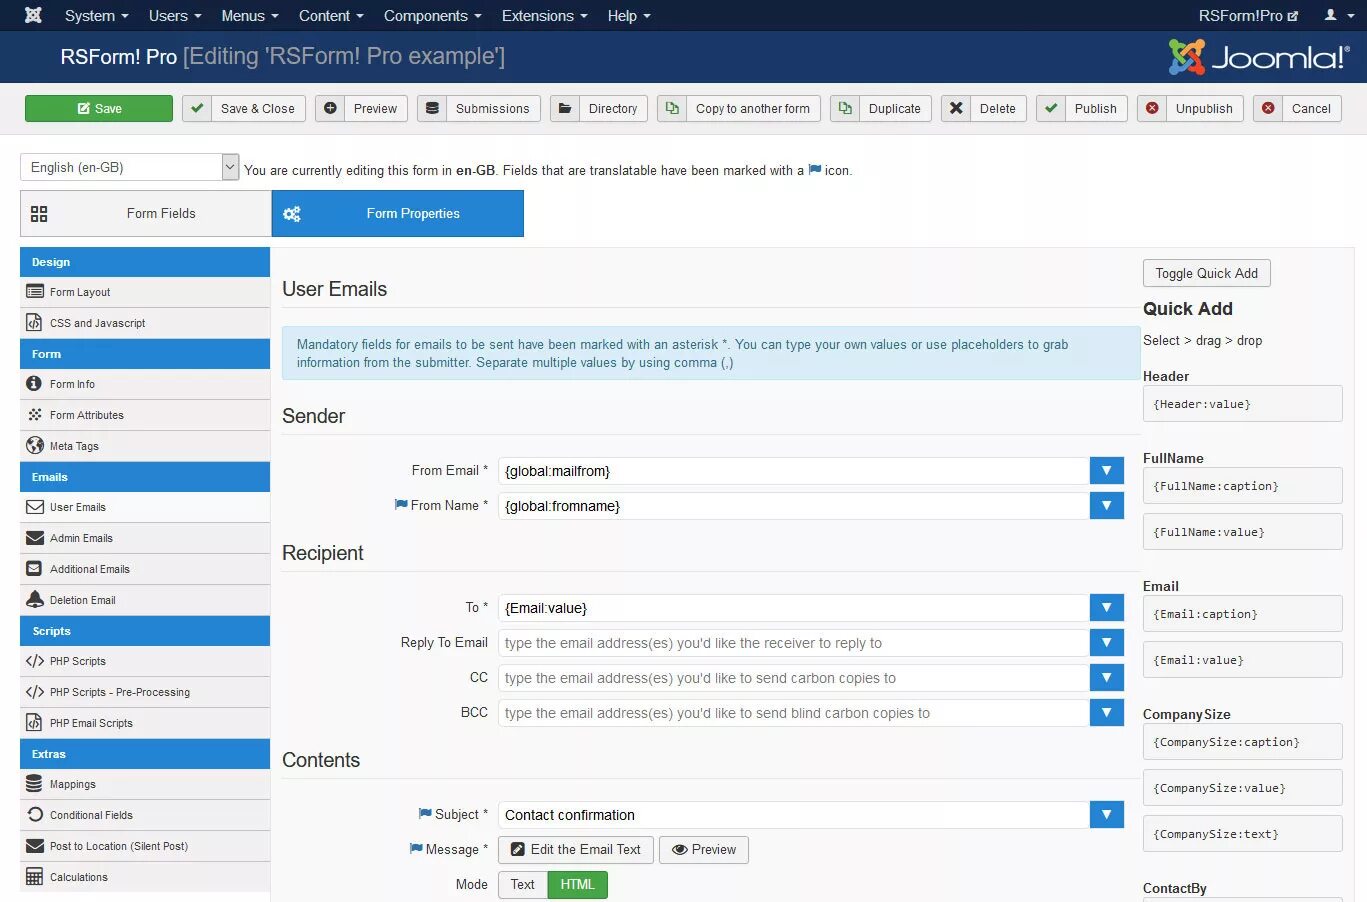The height and width of the screenshot is (902, 1367).
Task: Switch to the Form Fields tab
Action: (x=146, y=214)
